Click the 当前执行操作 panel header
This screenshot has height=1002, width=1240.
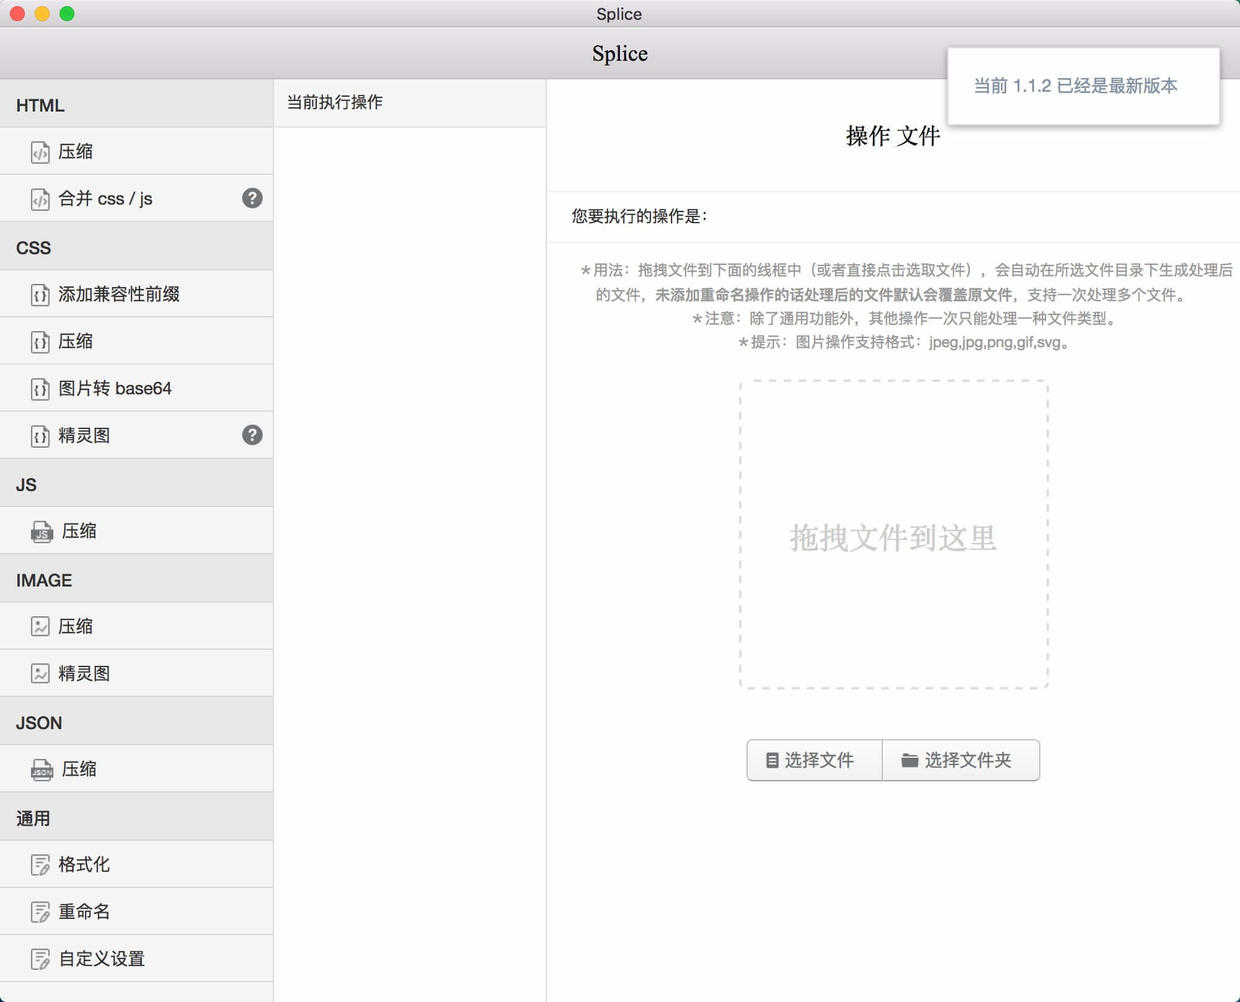click(410, 102)
